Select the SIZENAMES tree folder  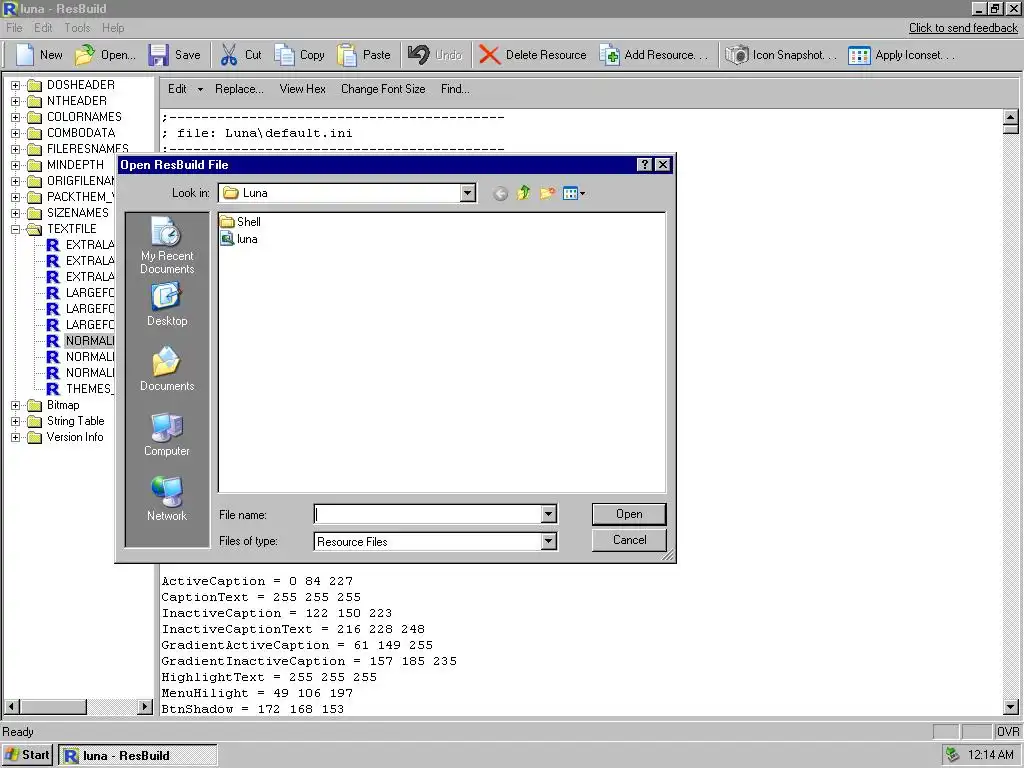[78, 213]
